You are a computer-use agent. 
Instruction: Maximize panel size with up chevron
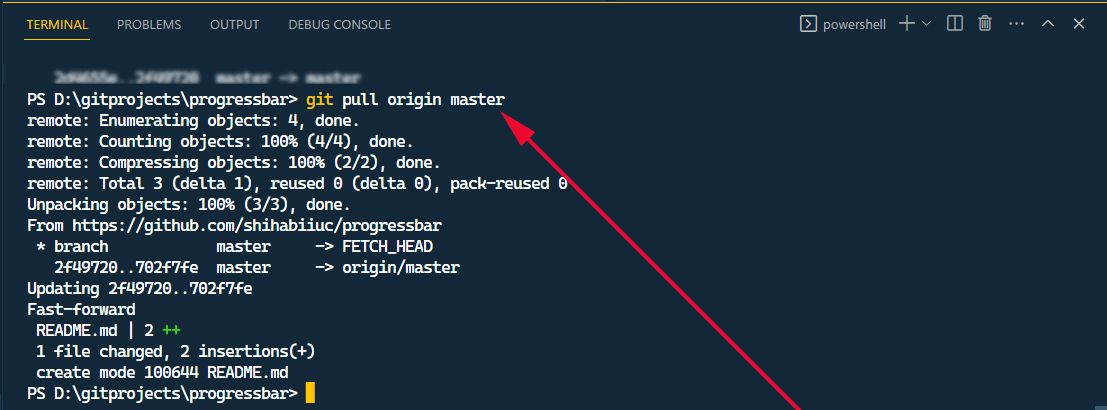pyautogui.click(x=1047, y=24)
